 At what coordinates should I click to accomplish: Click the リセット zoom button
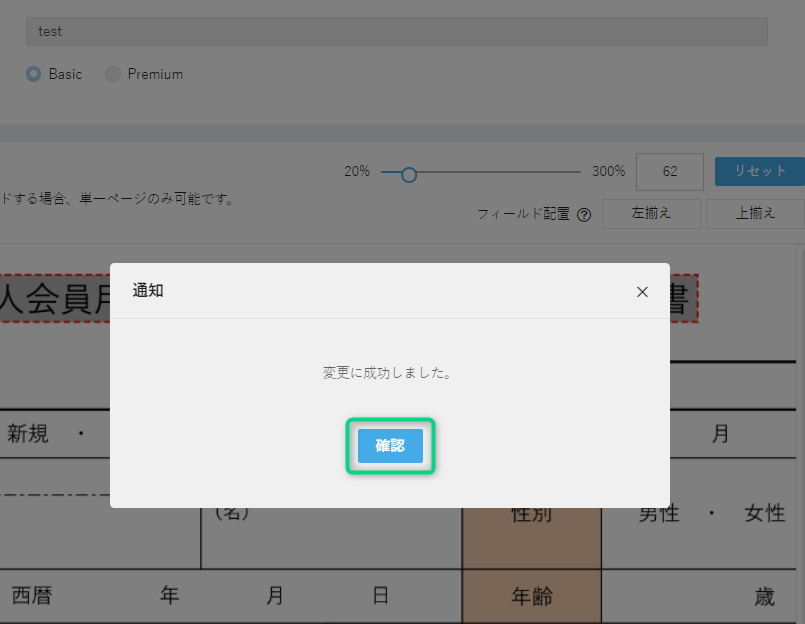(x=759, y=171)
